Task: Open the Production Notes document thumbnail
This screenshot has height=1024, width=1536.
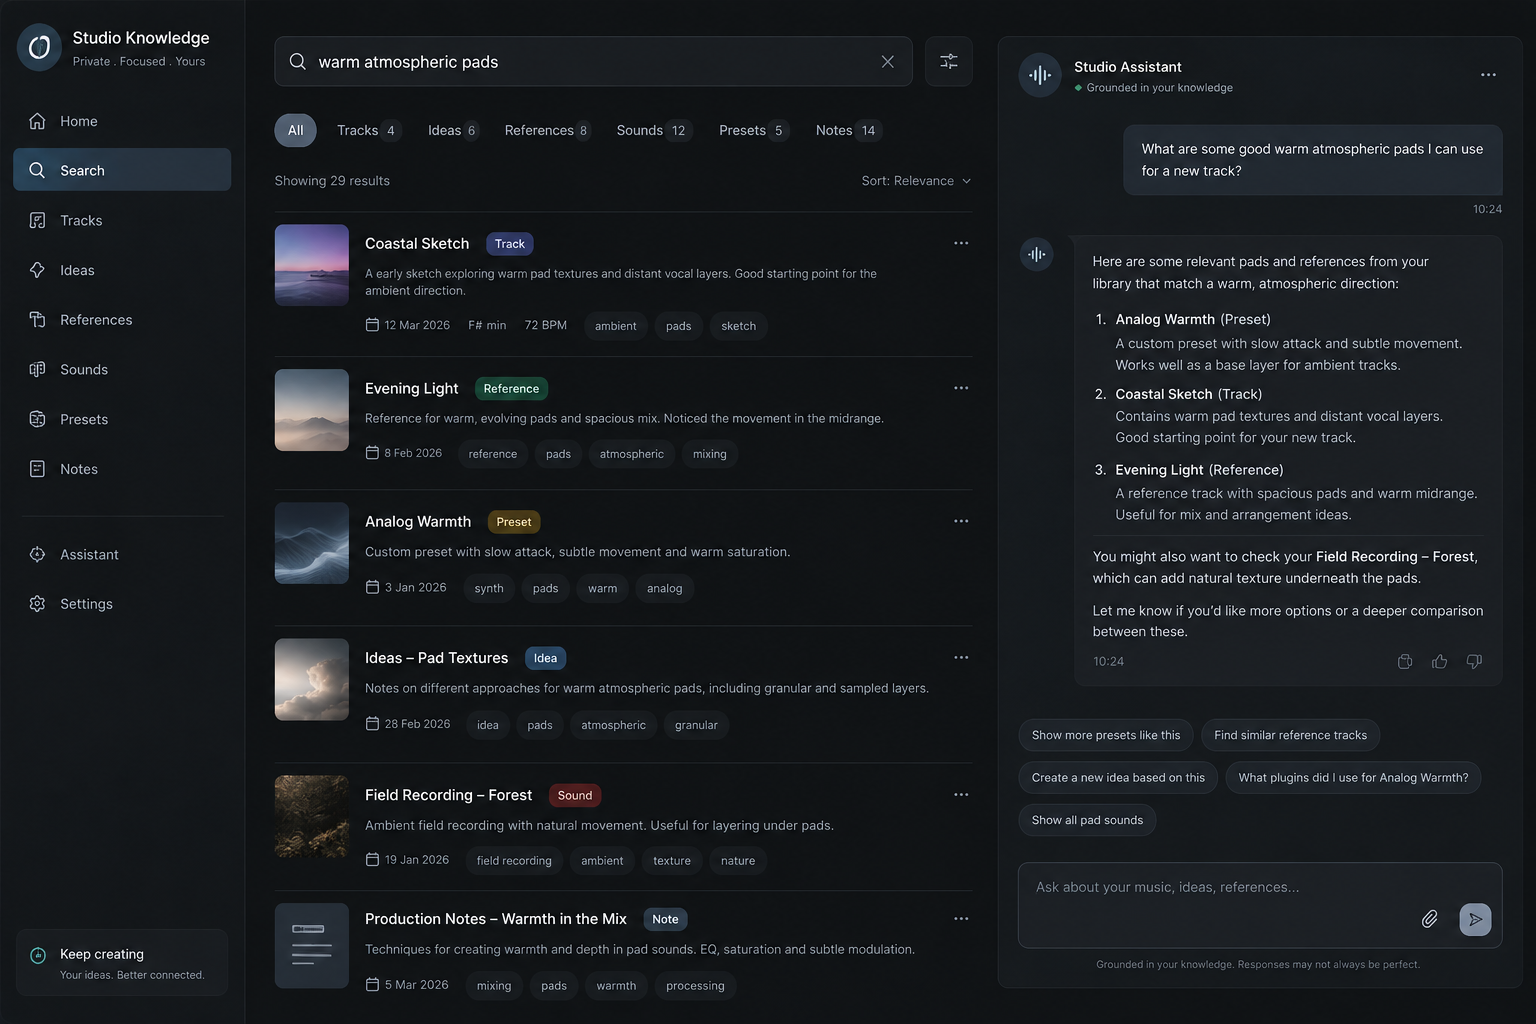Action: tap(312, 946)
